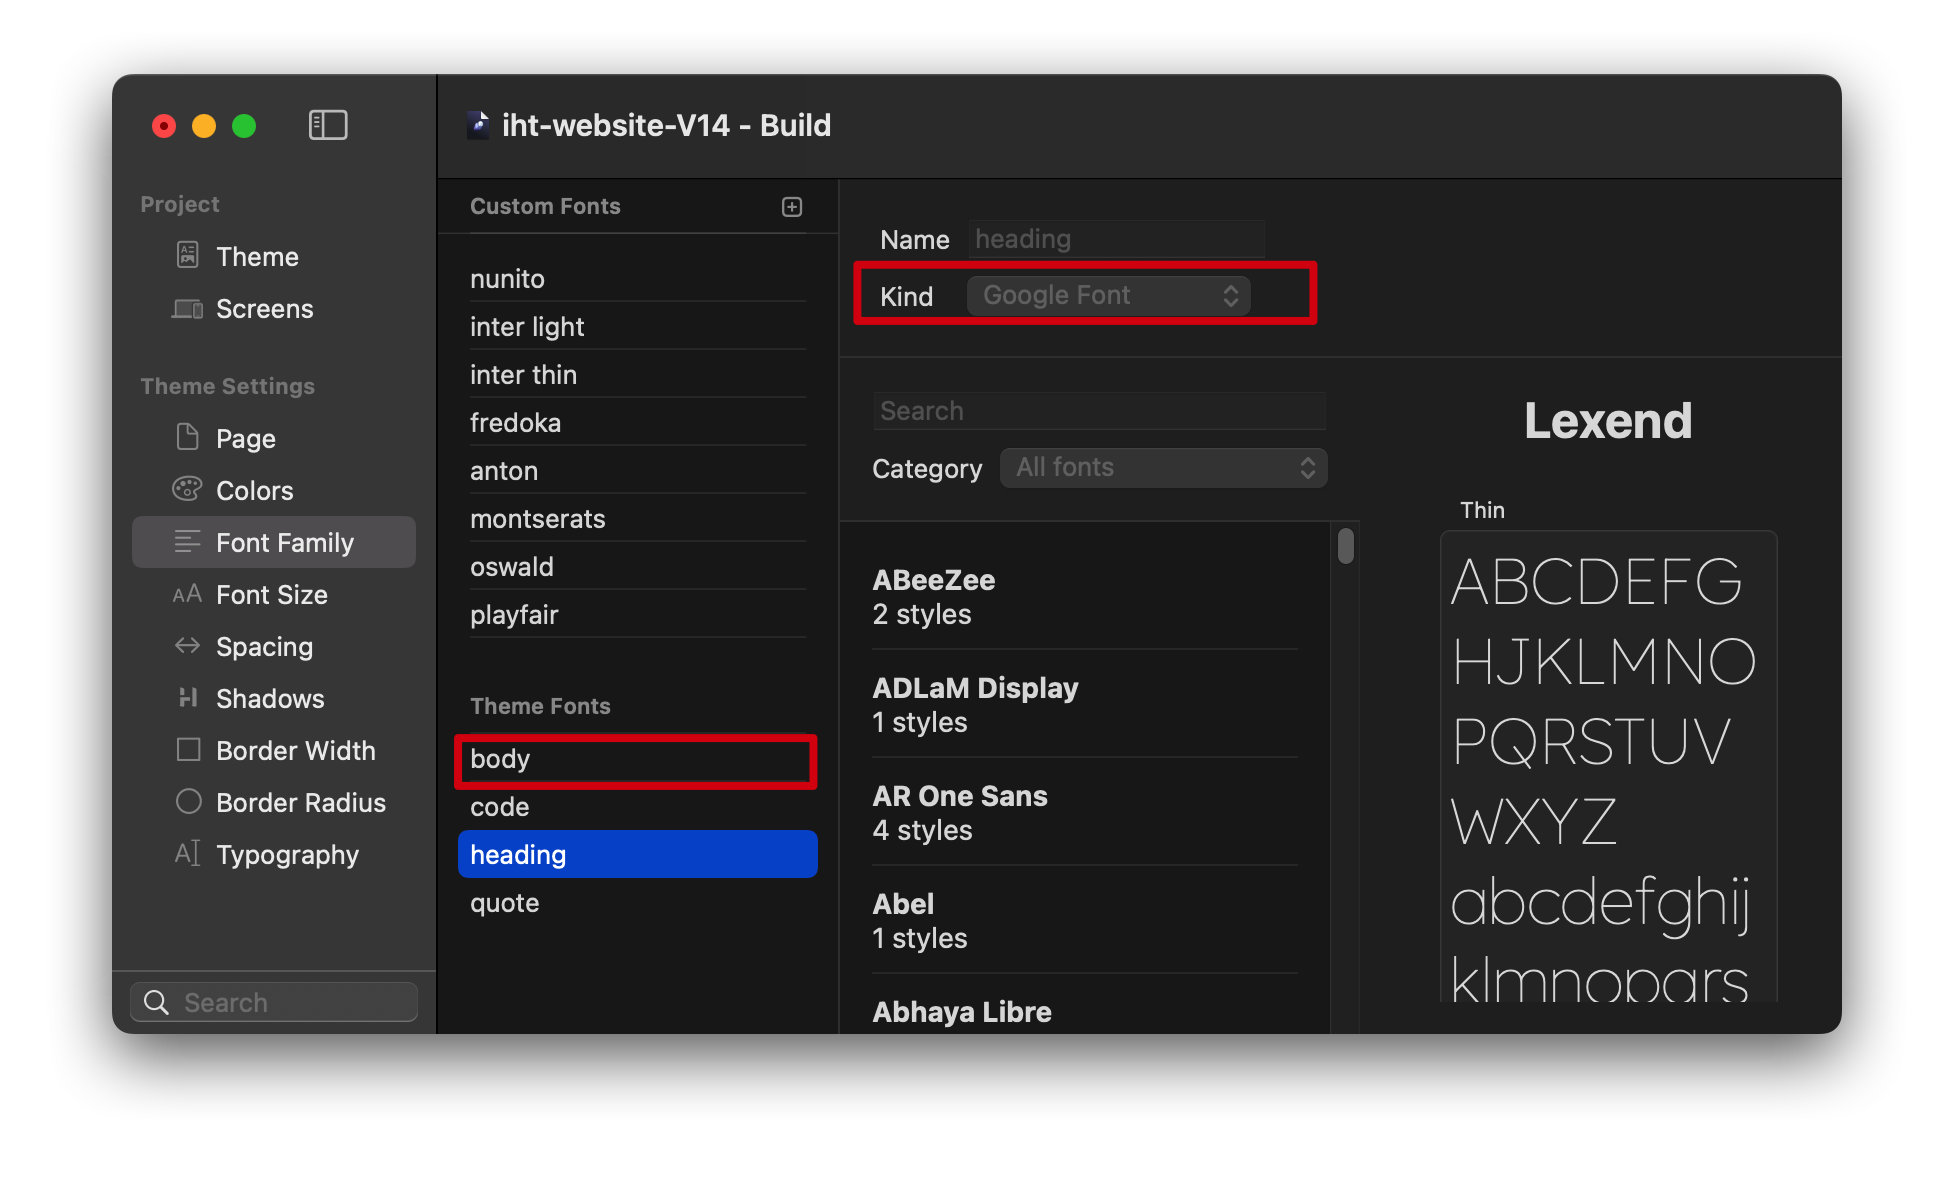
Task: Click the Spacing arrows icon
Action: click(187, 645)
